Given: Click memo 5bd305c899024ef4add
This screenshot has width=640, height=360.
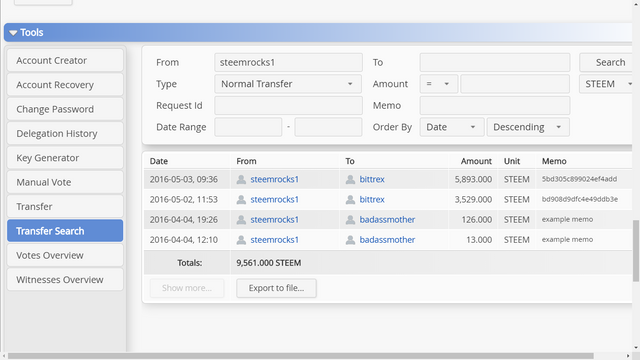Looking at the screenshot, I should pyautogui.click(x=579, y=179).
